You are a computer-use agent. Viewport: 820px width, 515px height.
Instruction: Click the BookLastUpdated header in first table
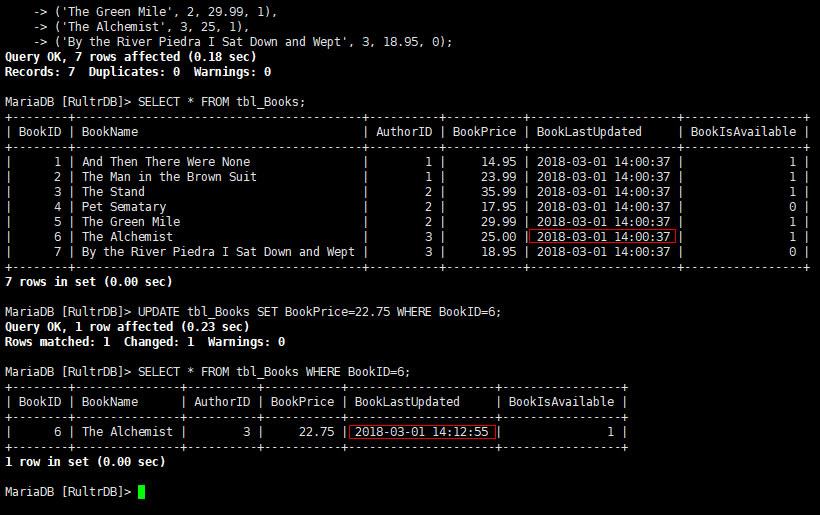coord(589,132)
